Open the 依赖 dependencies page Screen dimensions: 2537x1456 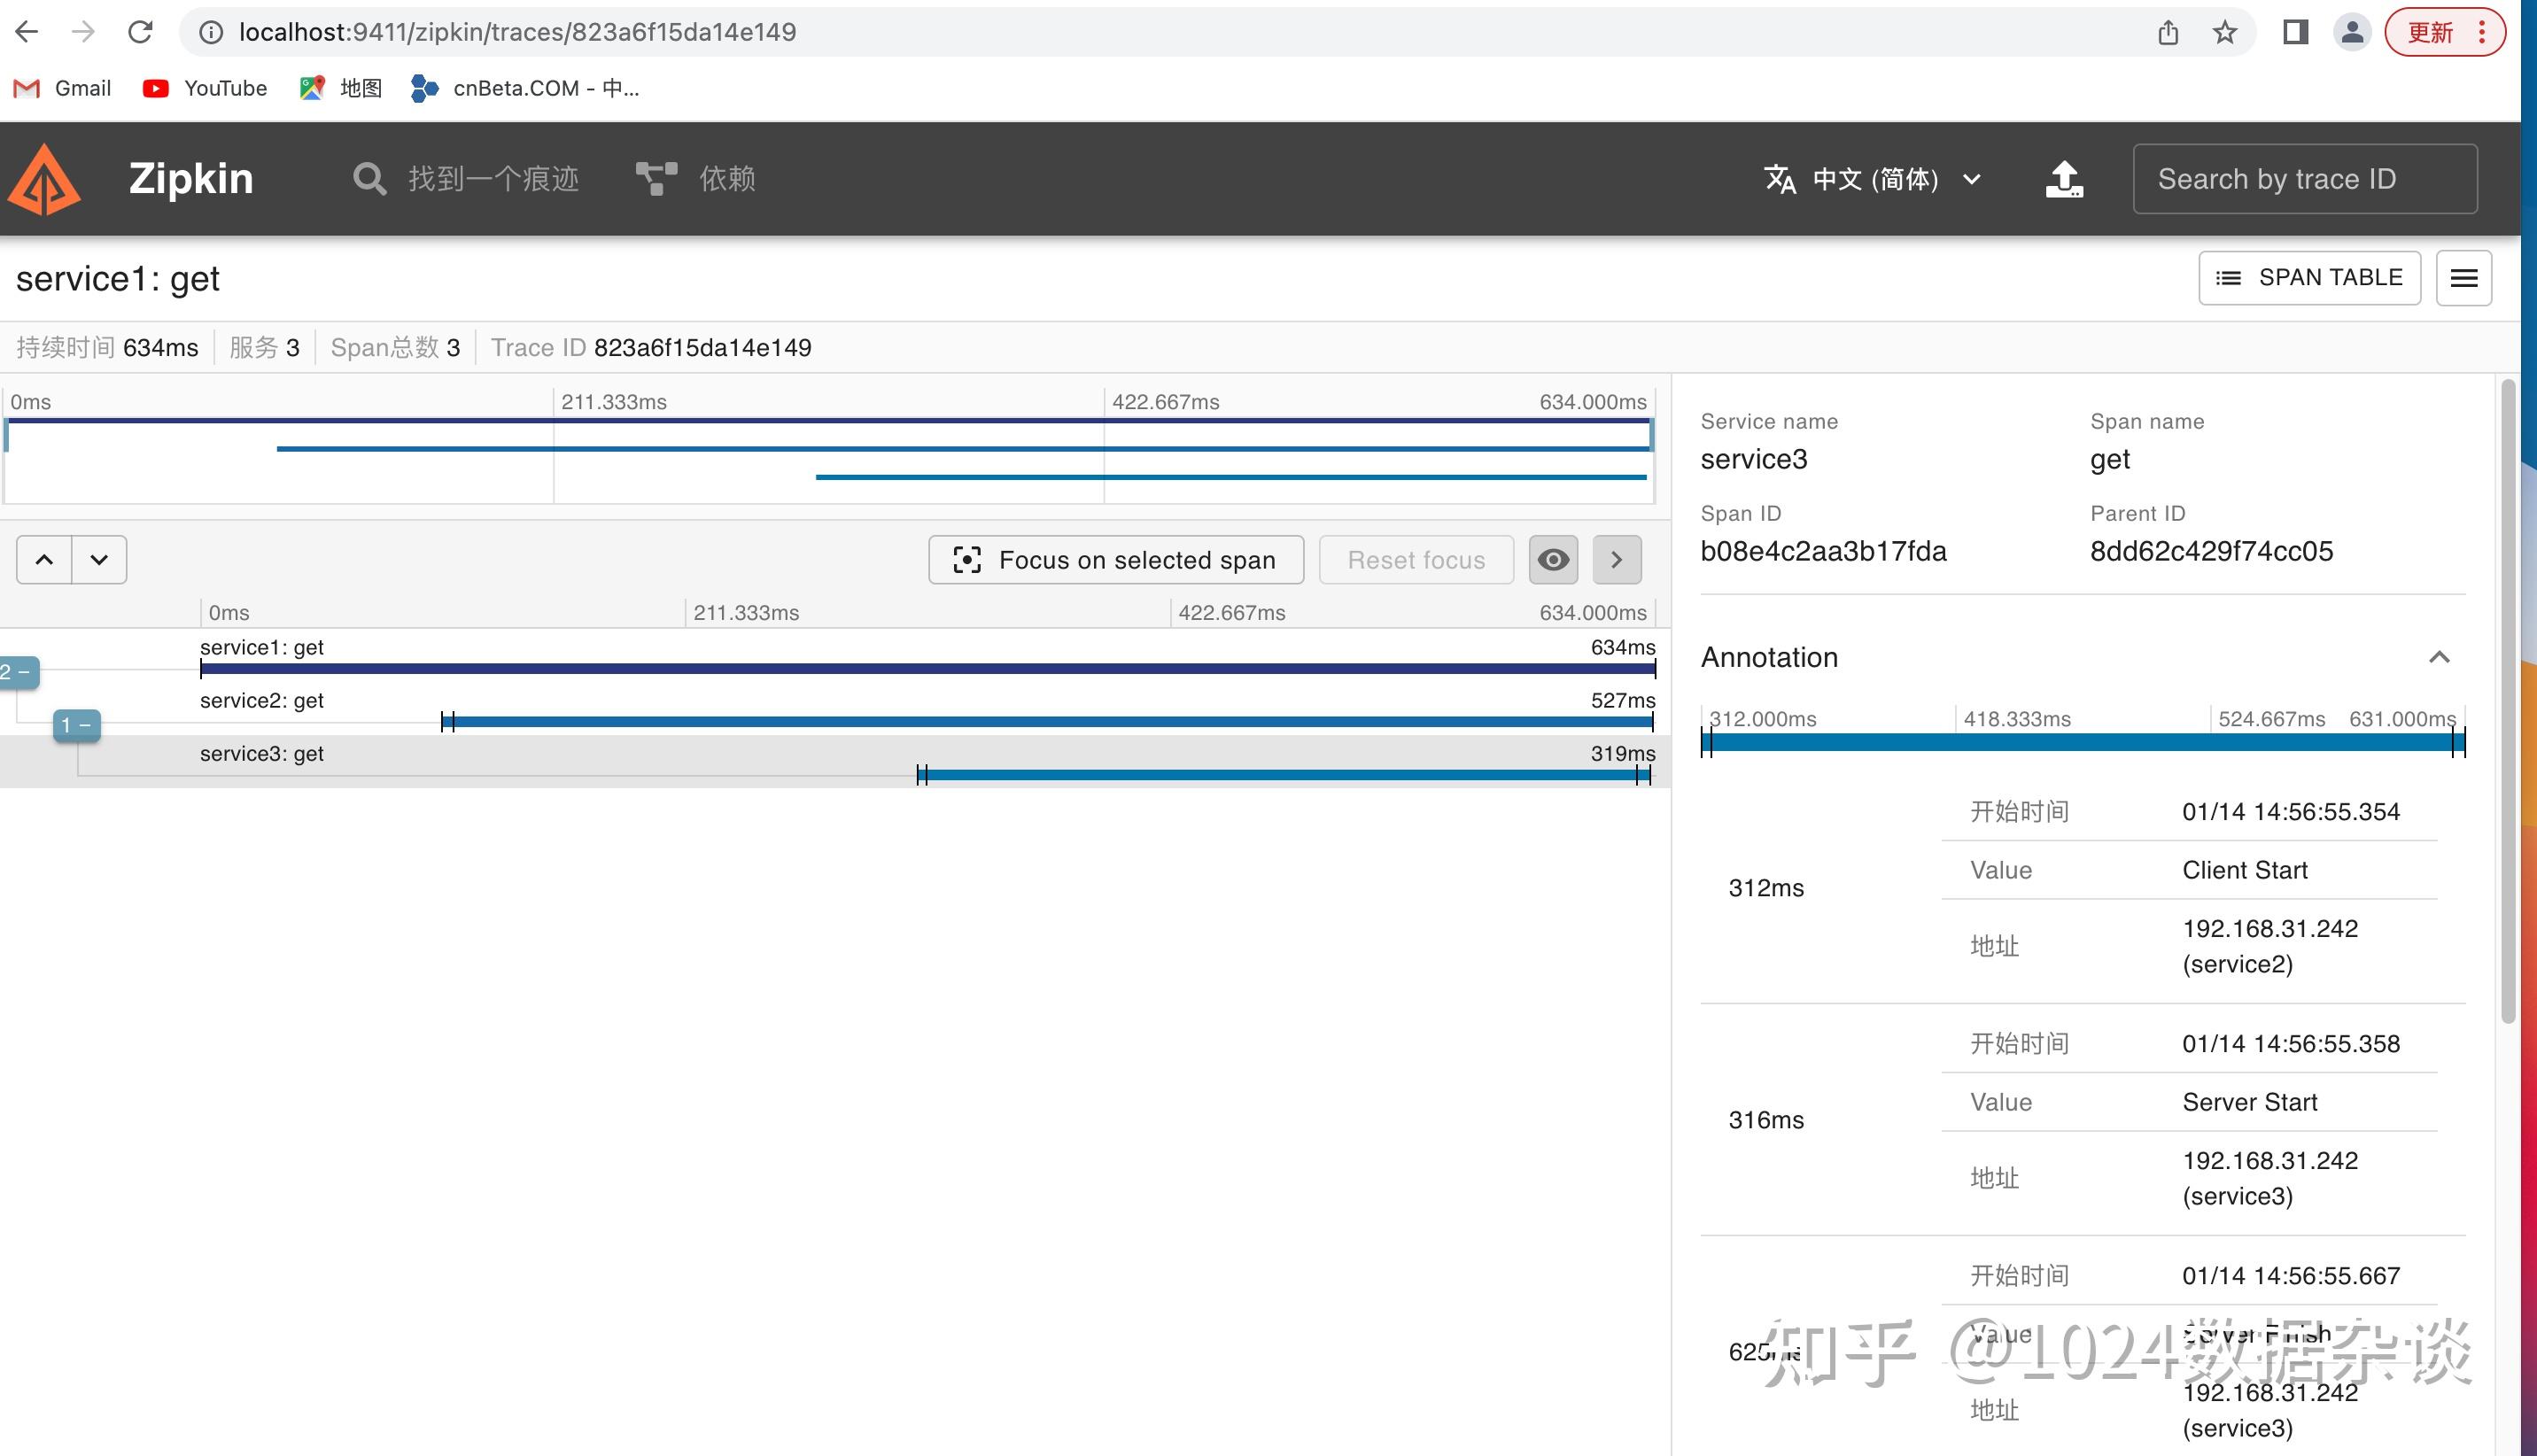696,180
